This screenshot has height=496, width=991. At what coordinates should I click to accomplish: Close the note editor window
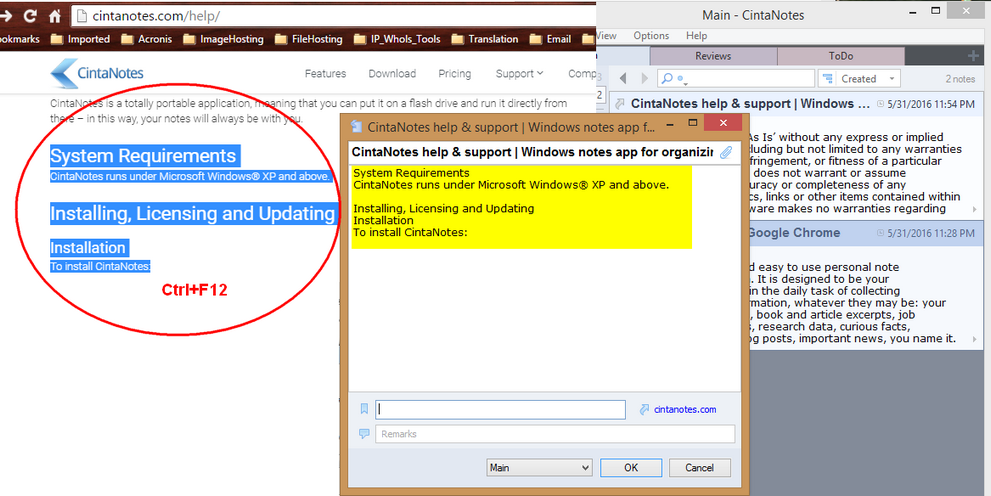pos(723,123)
